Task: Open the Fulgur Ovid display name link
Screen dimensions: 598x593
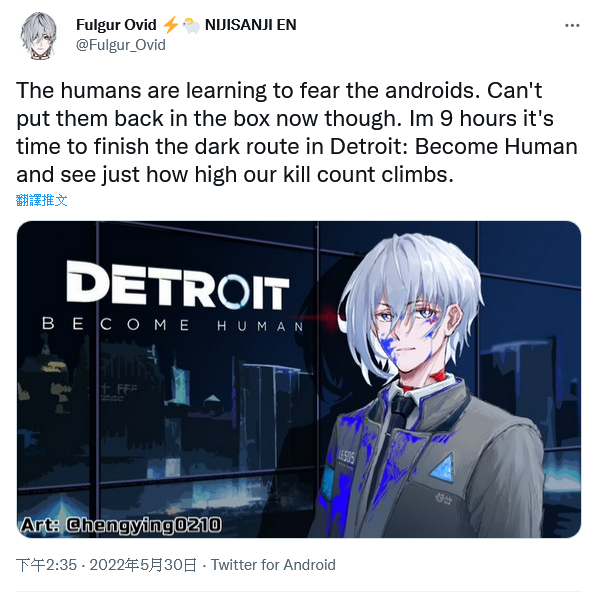Action: pyautogui.click(x=116, y=25)
